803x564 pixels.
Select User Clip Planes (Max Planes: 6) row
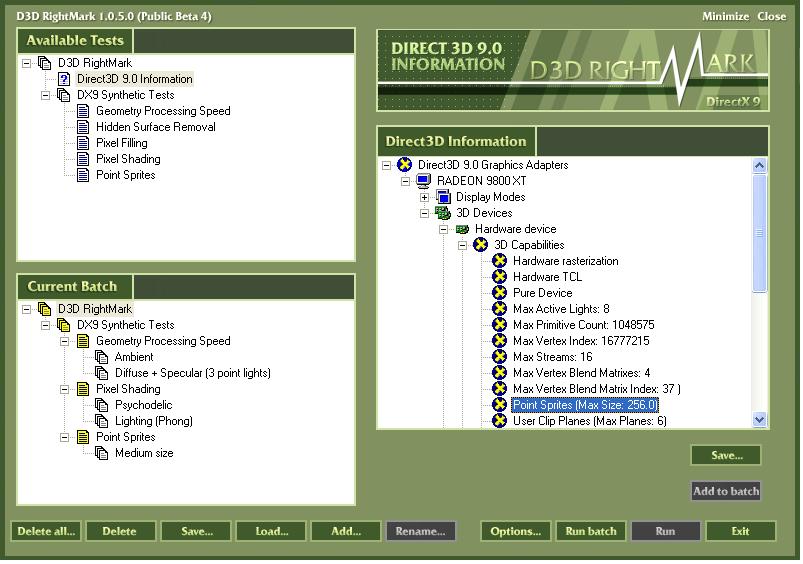pyautogui.click(x=589, y=421)
